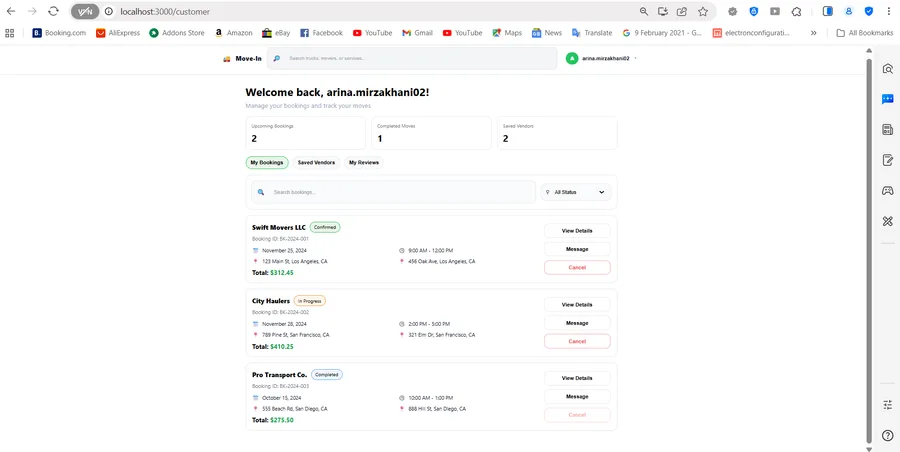Image resolution: width=900 pixels, height=452 pixels.
Task: Click the Confirmed status badge
Action: point(325,227)
